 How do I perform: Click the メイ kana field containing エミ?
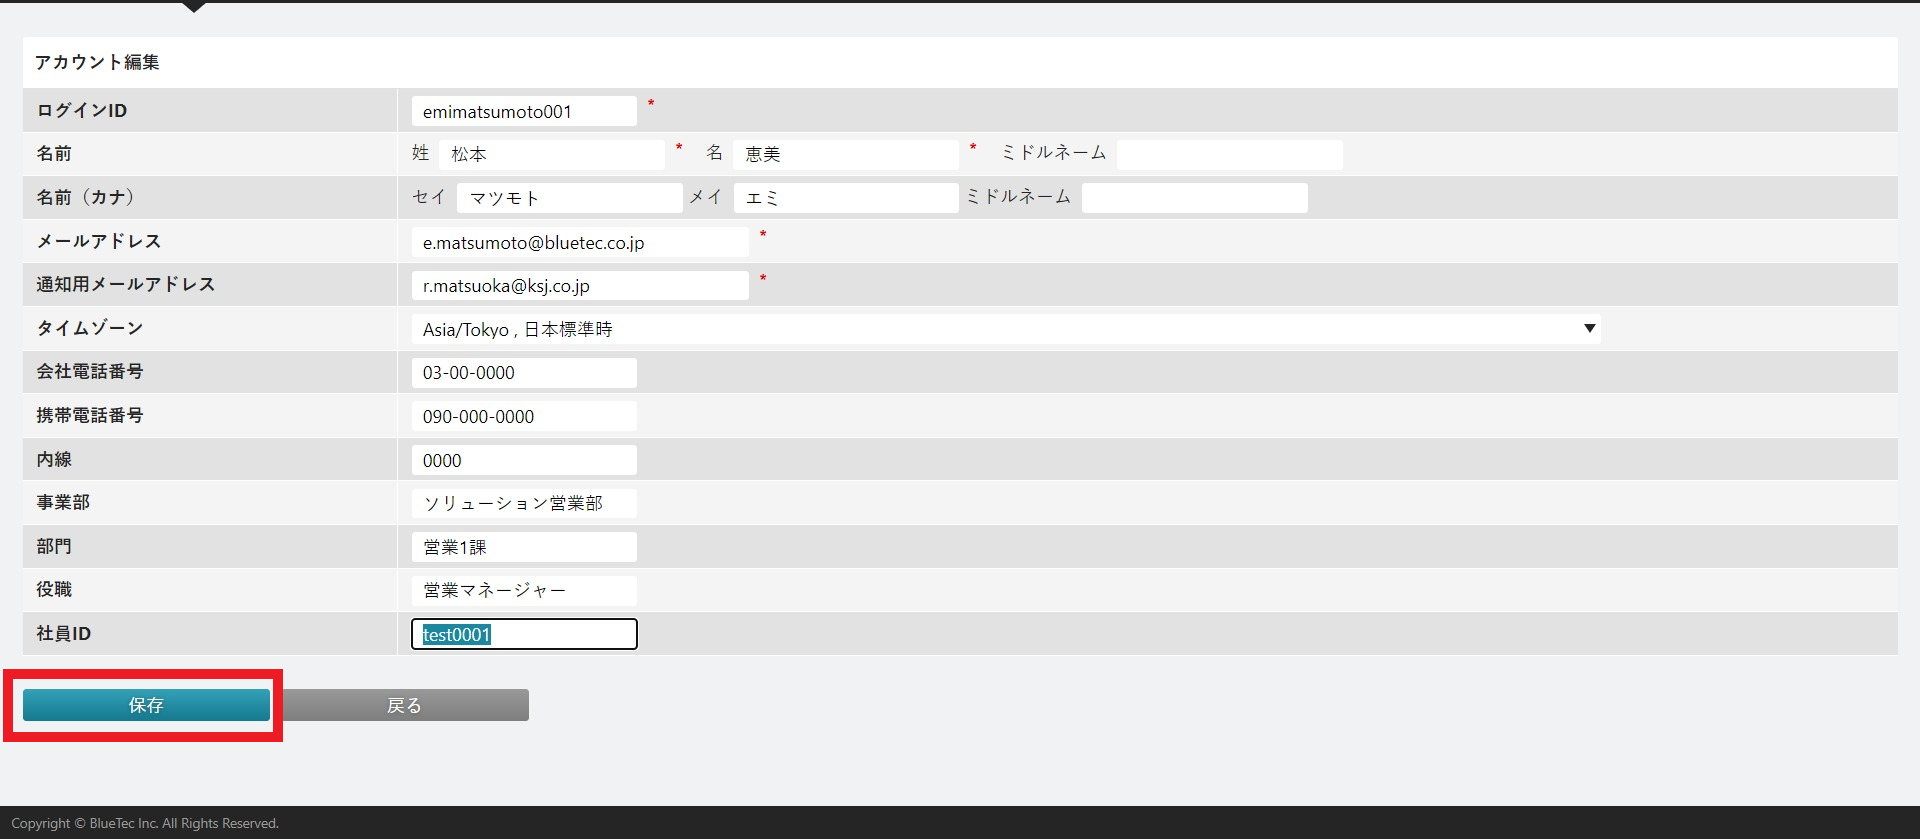(845, 198)
